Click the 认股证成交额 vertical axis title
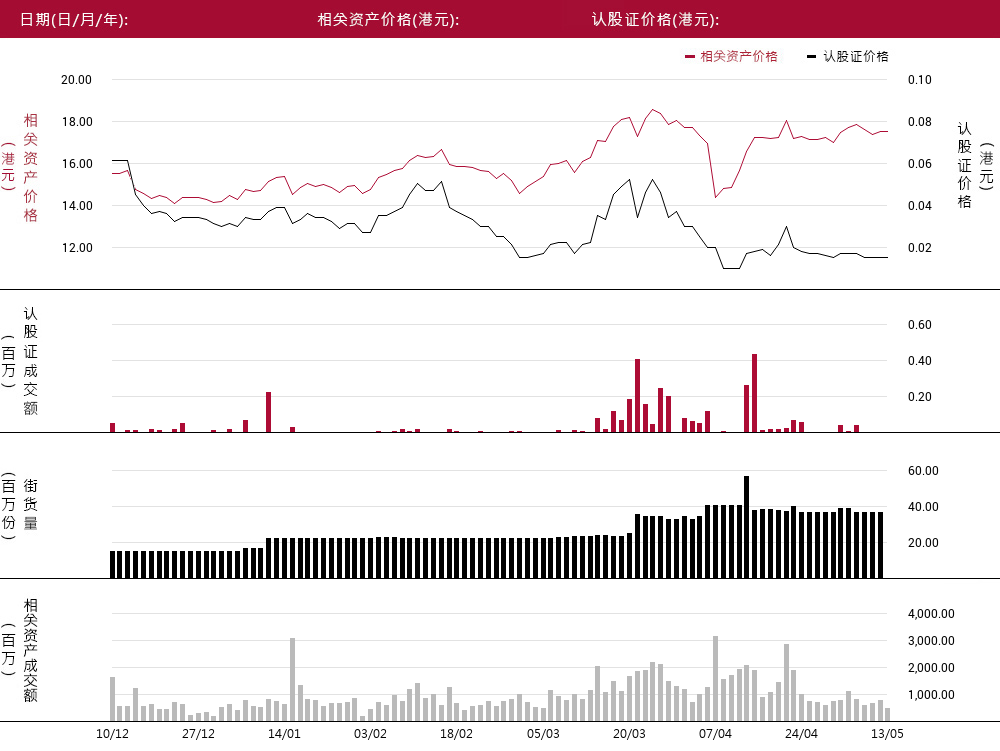 click(x=31, y=361)
